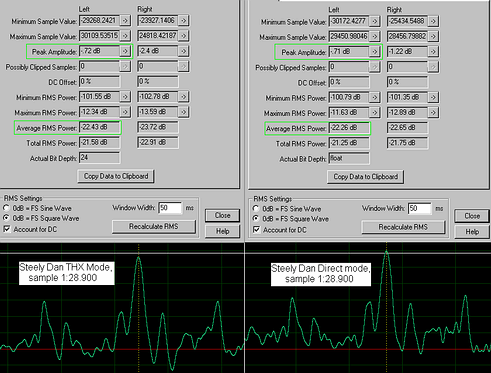
Task: Click Copy Data to Clipboard in the THX-side panel
Action: (x=116, y=176)
